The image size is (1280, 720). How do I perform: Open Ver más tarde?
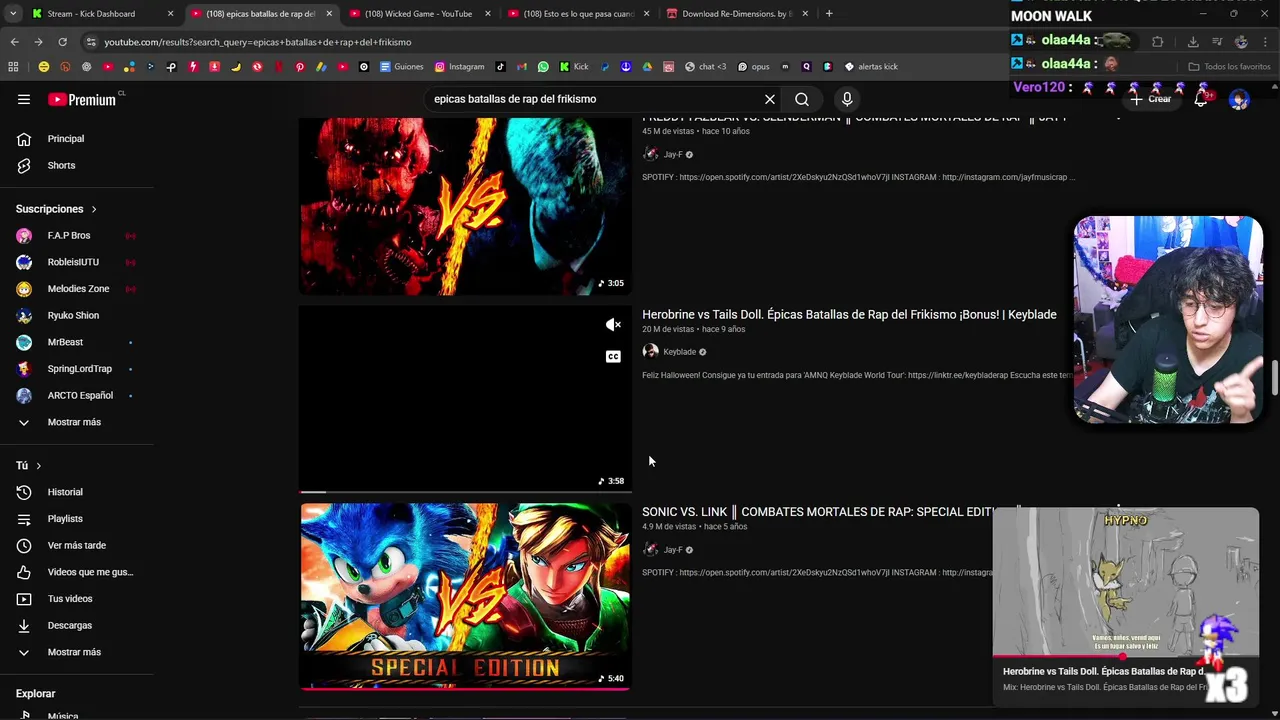click(76, 545)
